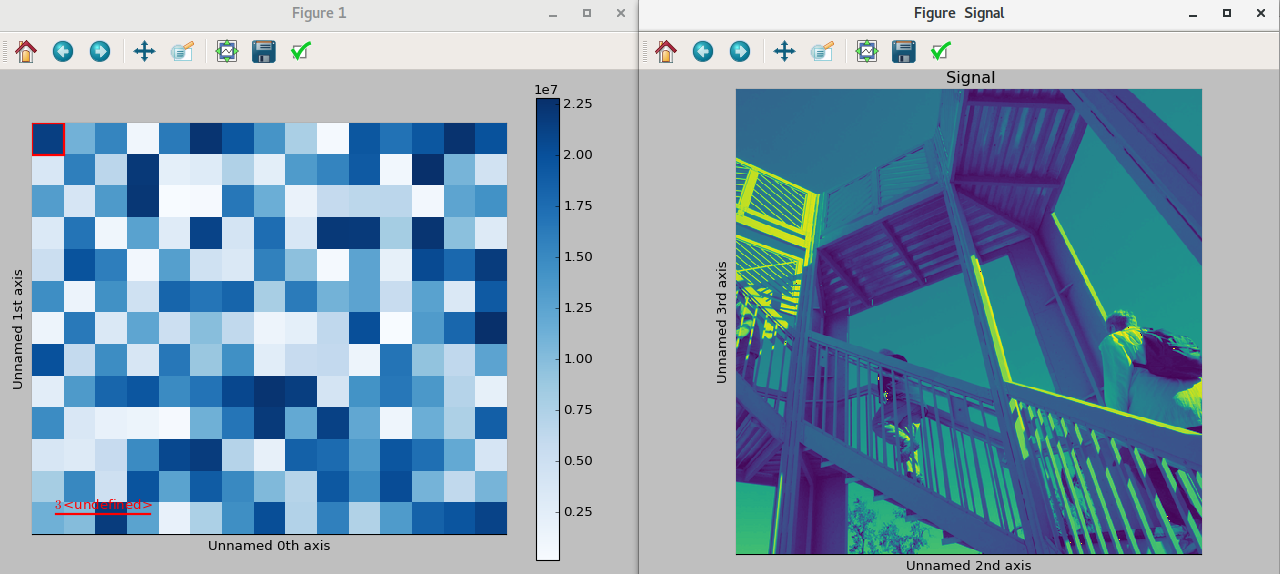Click green checkmark in Signal figure toolbar
Screen dimensions: 1280x574
point(940,51)
